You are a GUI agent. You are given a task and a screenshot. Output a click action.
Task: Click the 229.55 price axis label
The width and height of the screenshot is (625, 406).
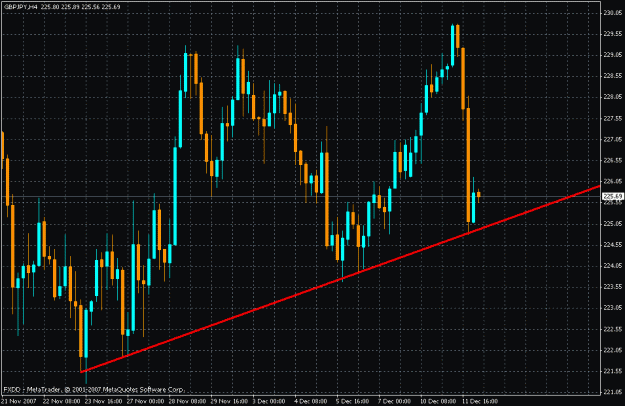[613, 34]
